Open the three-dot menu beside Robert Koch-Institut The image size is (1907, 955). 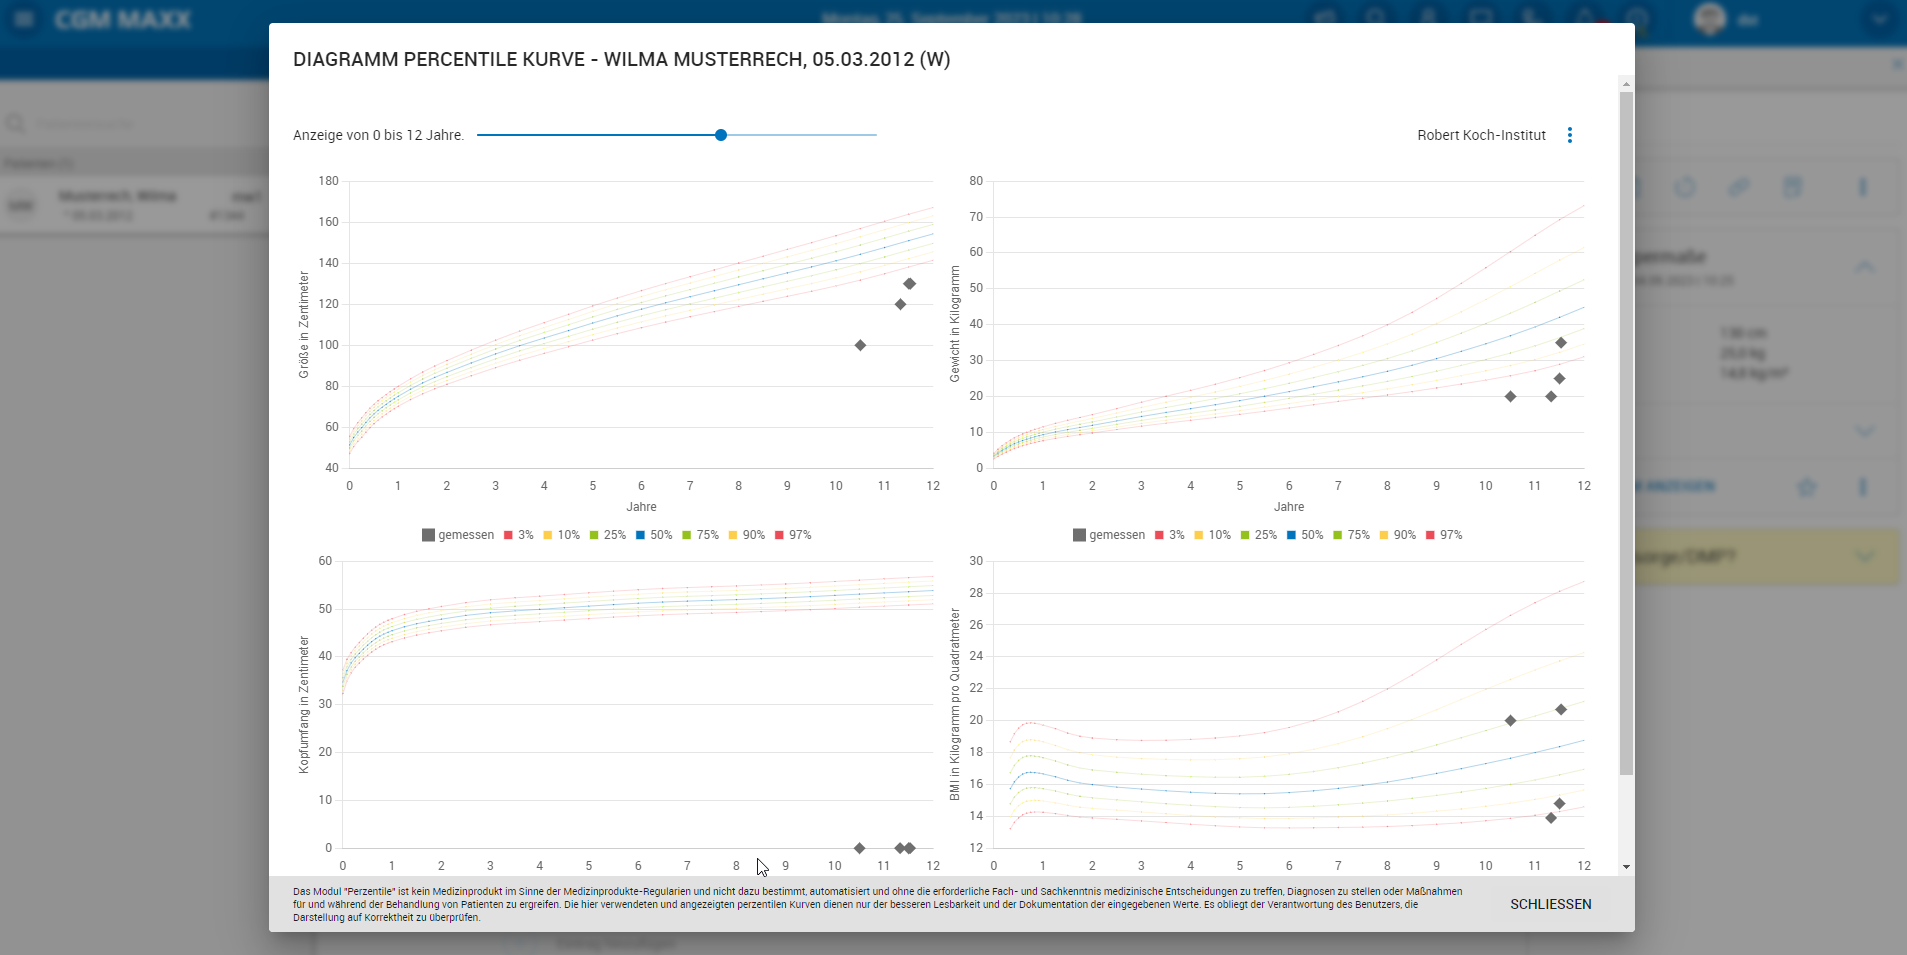1569,135
